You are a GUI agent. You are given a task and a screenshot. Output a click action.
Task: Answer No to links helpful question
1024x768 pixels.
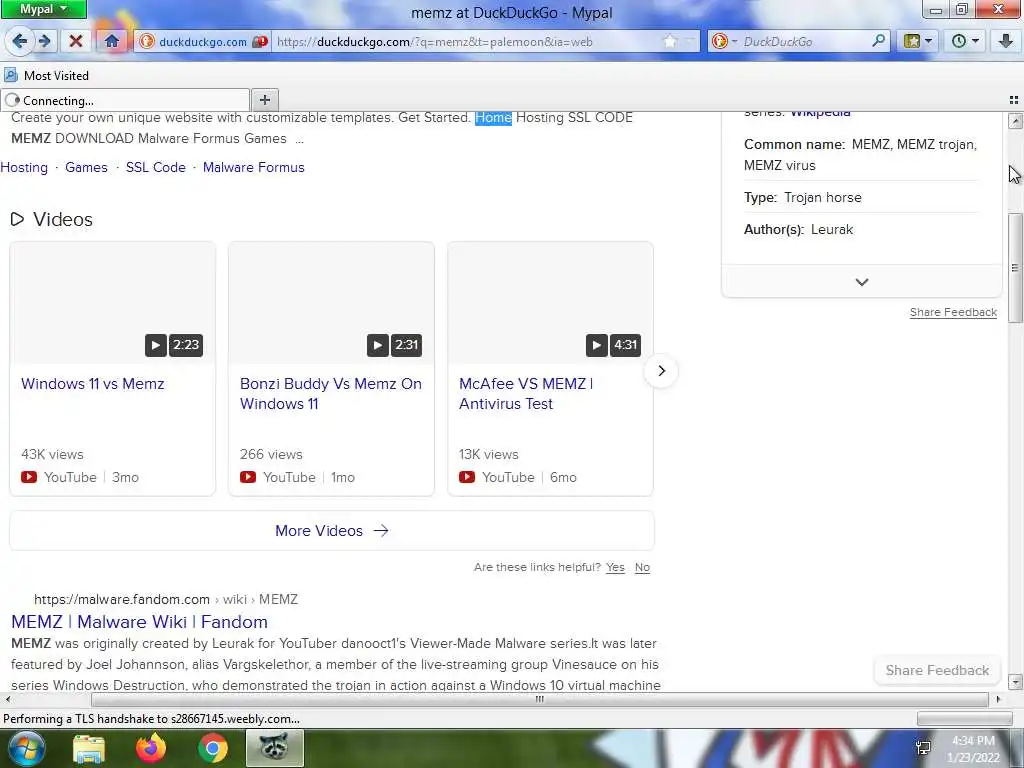pyautogui.click(x=642, y=567)
